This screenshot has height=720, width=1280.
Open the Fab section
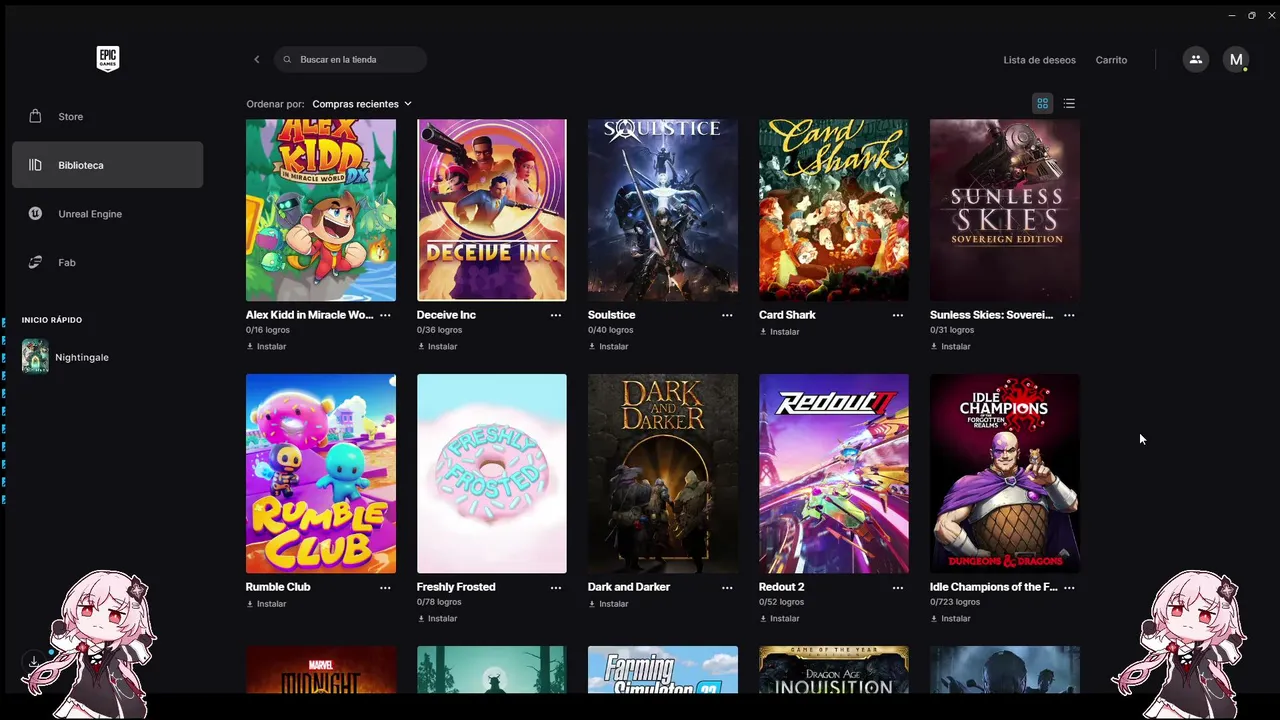pyautogui.click(x=107, y=262)
